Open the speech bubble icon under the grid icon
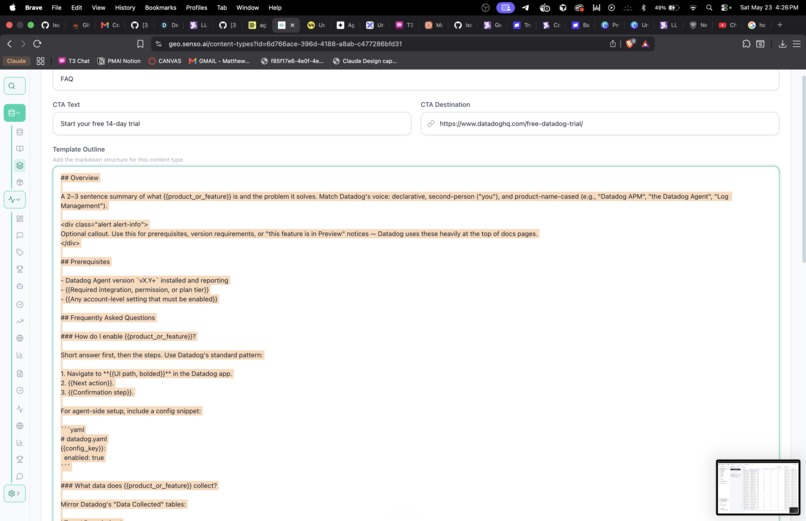The image size is (806, 521). click(x=20, y=235)
